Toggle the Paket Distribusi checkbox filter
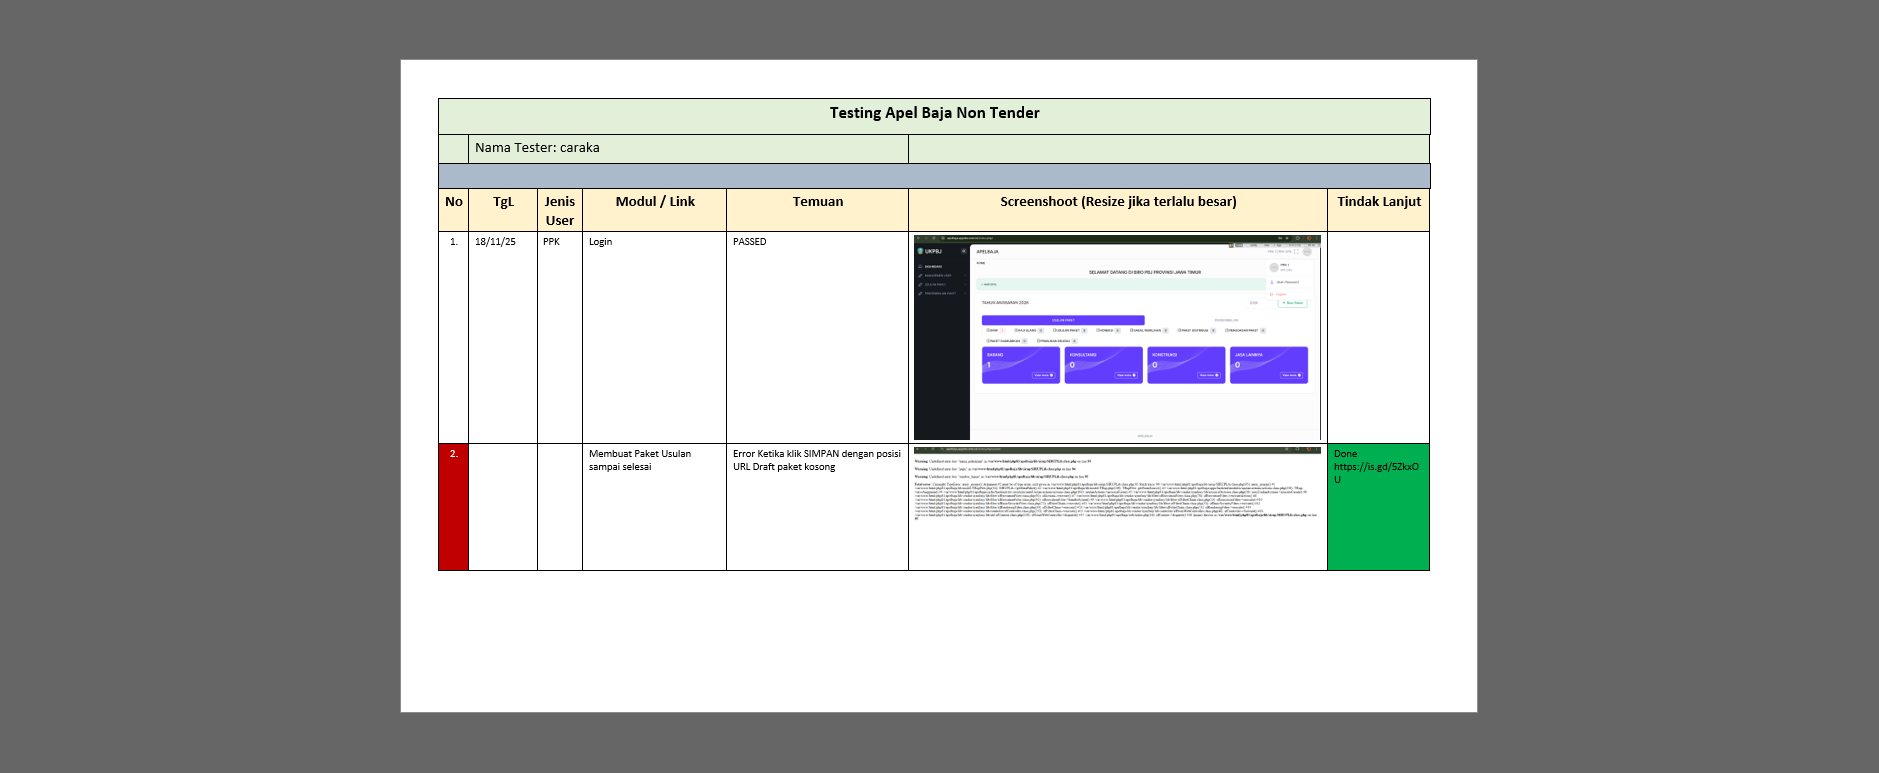This screenshot has height=773, width=1879. [1179, 330]
